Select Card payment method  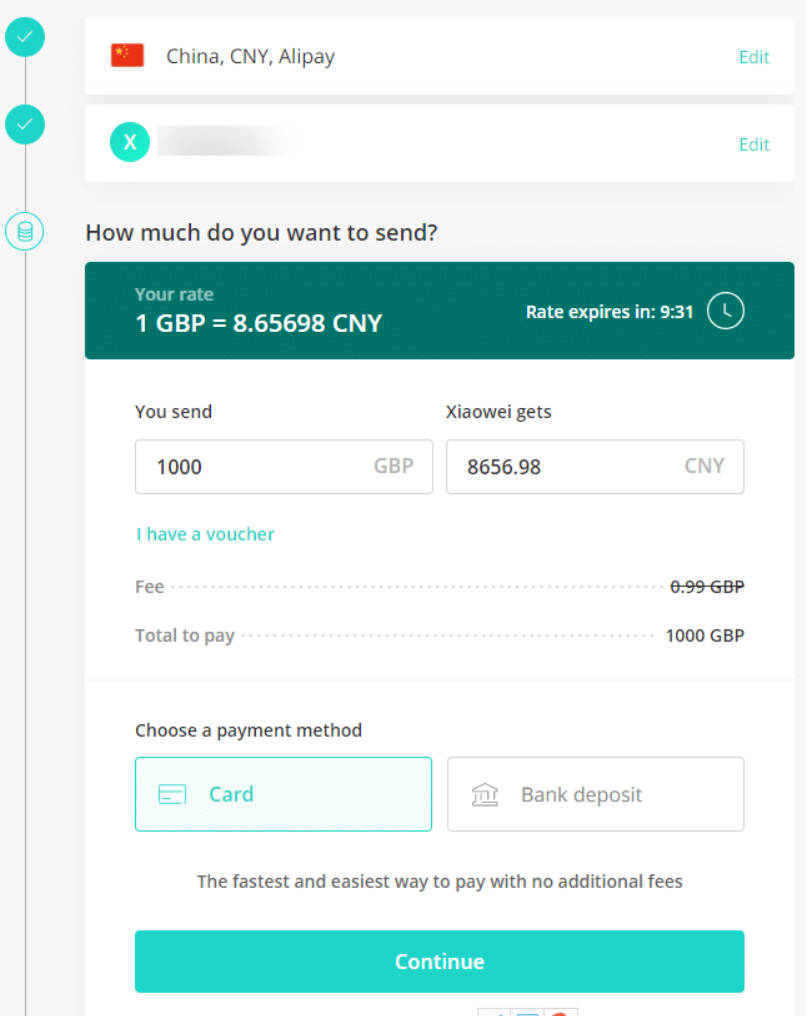pyautogui.click(x=283, y=794)
